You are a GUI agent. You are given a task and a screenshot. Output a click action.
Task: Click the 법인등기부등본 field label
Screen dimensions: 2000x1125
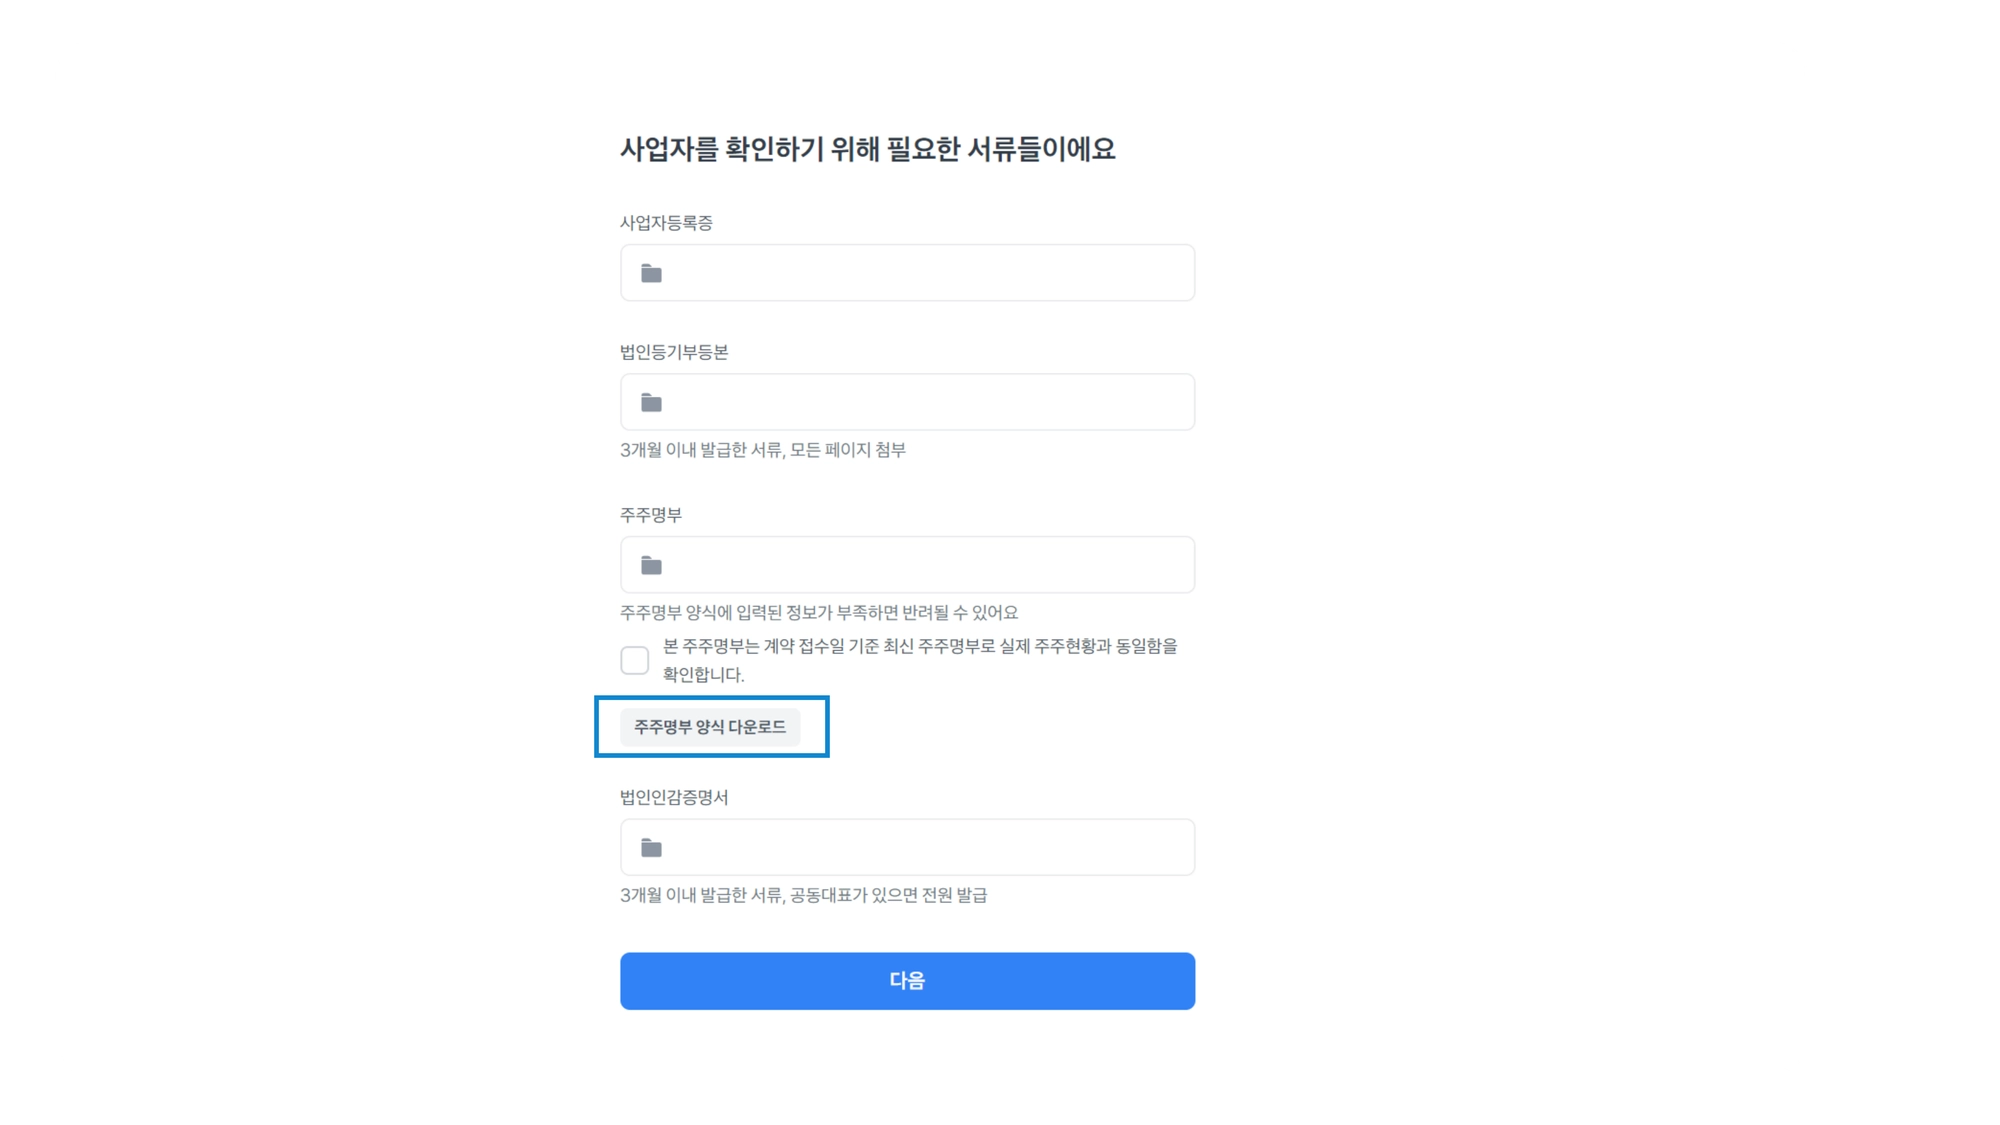click(x=674, y=352)
